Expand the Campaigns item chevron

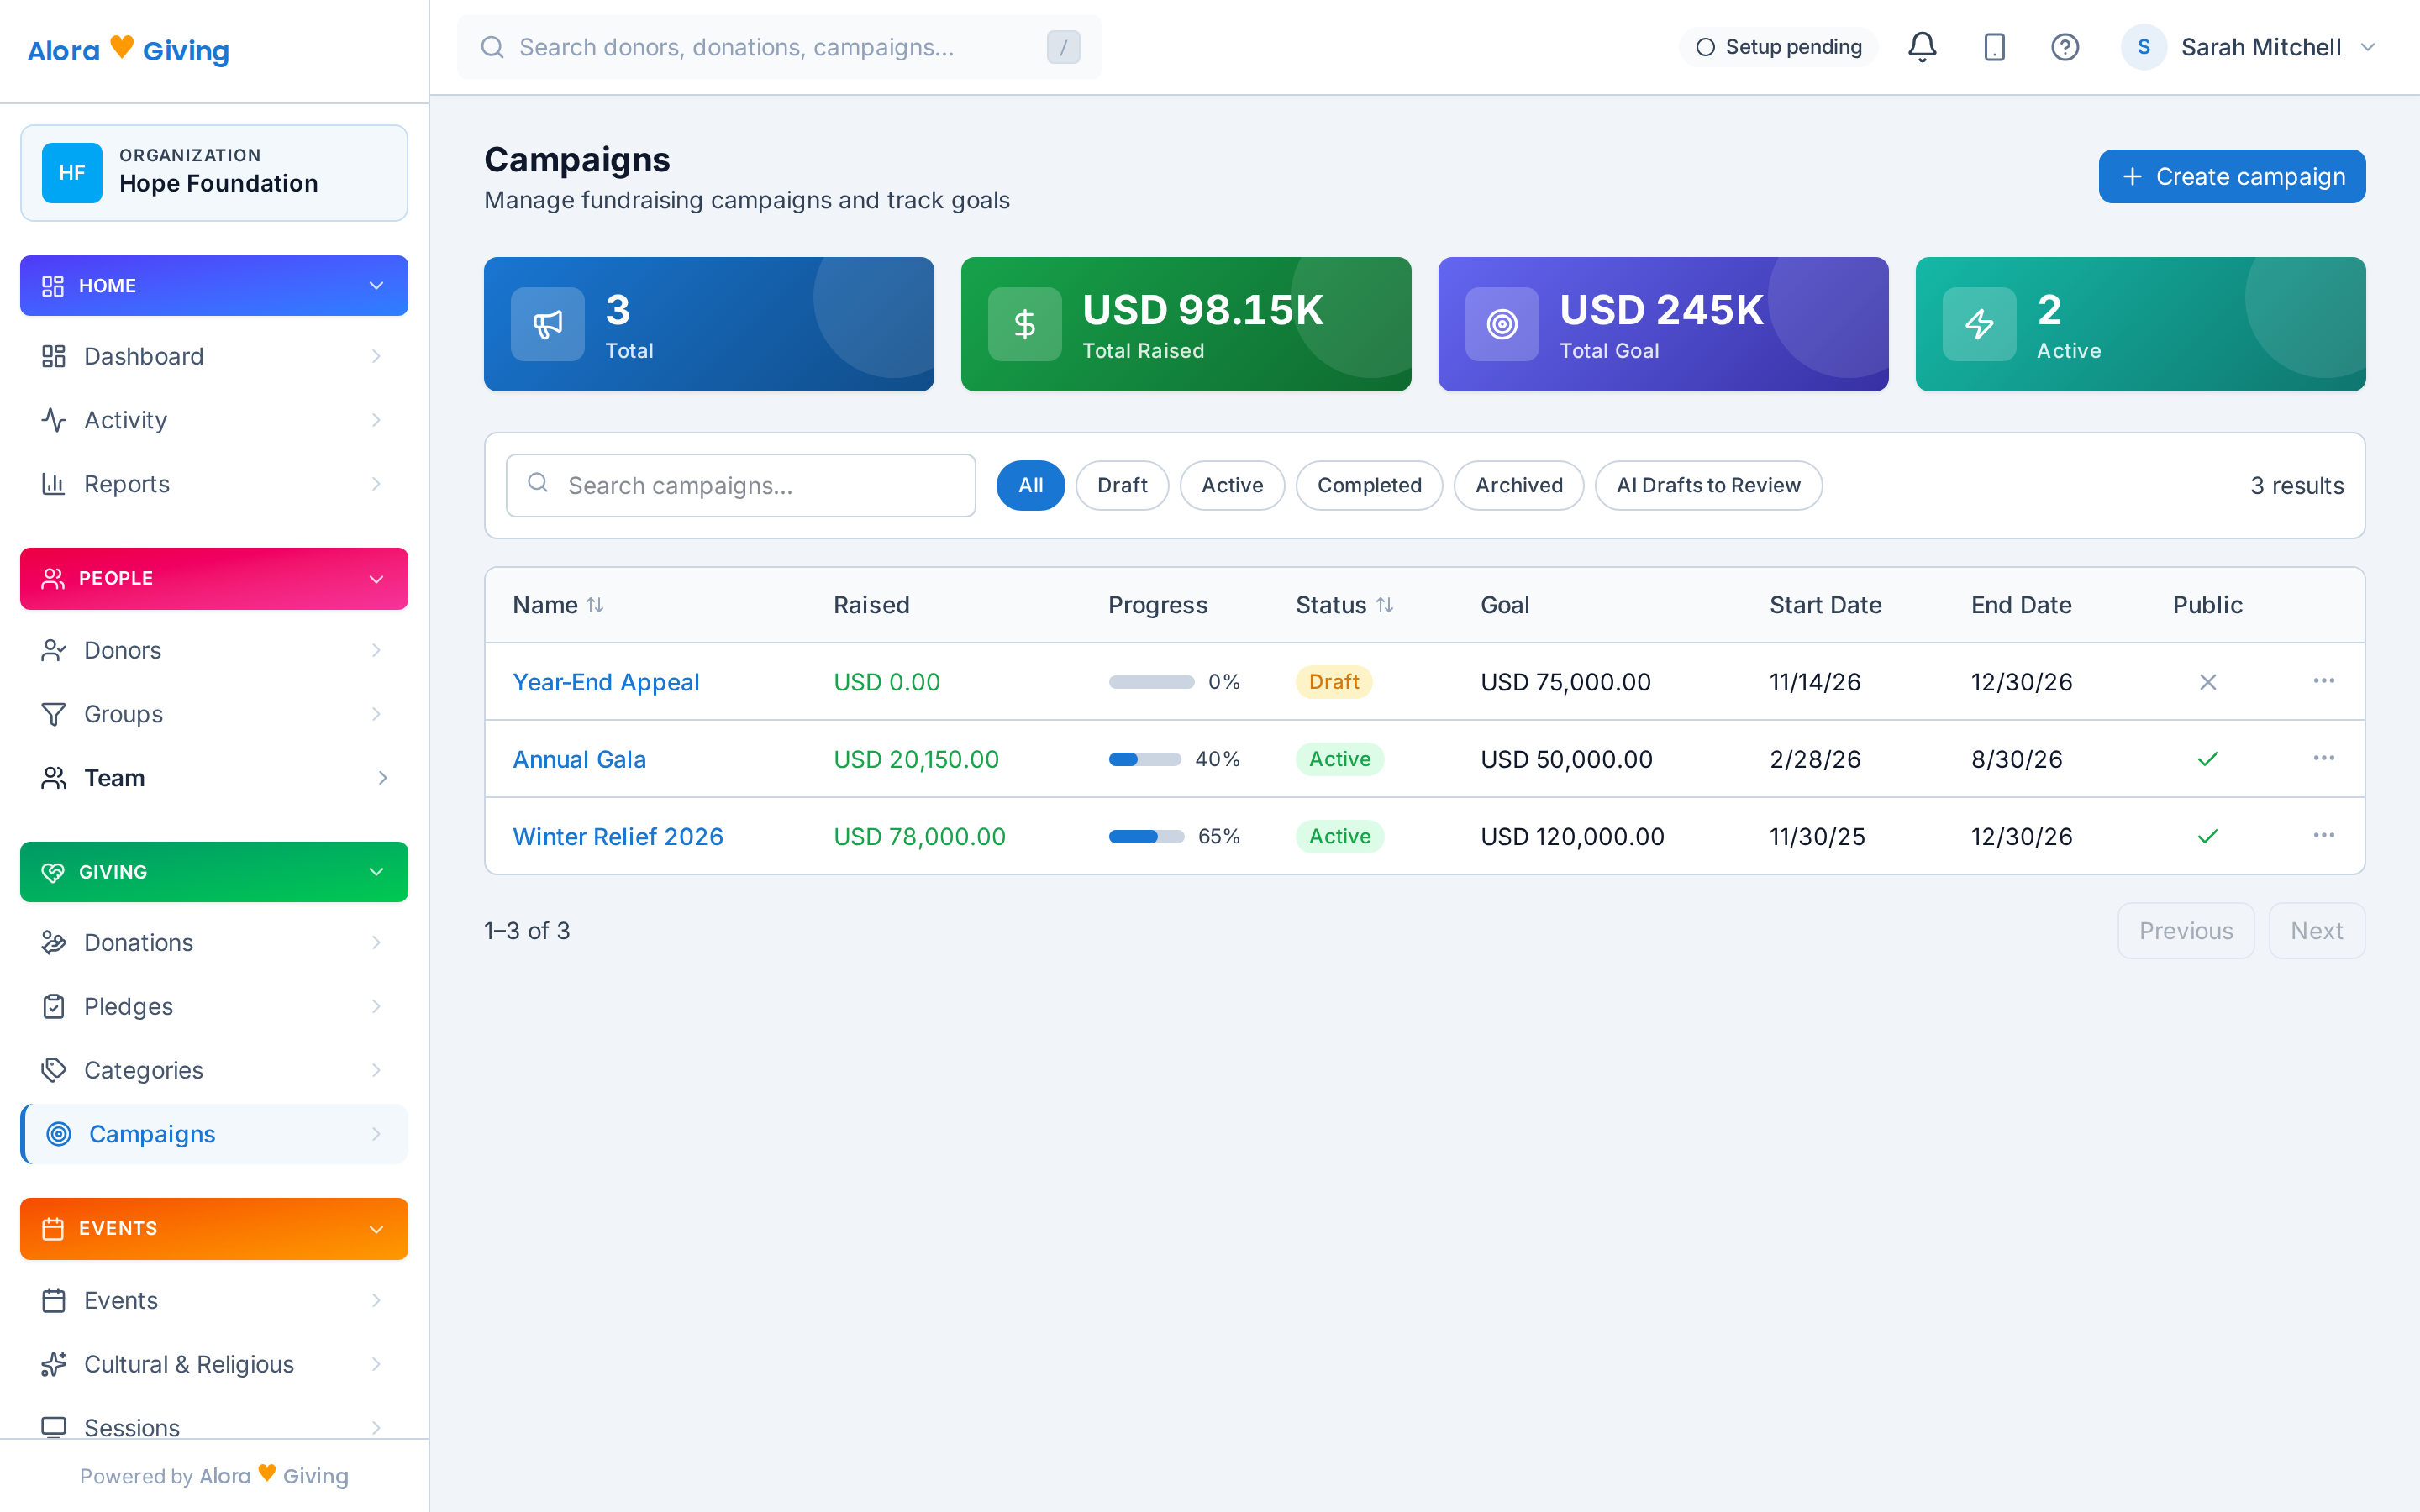click(x=376, y=1134)
